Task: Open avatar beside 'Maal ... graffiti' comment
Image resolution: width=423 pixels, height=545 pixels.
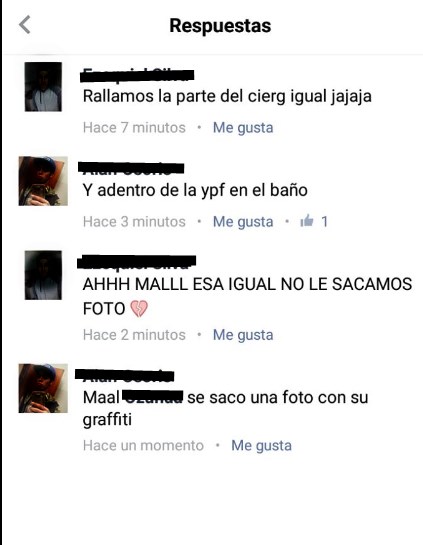Action: click(x=43, y=388)
